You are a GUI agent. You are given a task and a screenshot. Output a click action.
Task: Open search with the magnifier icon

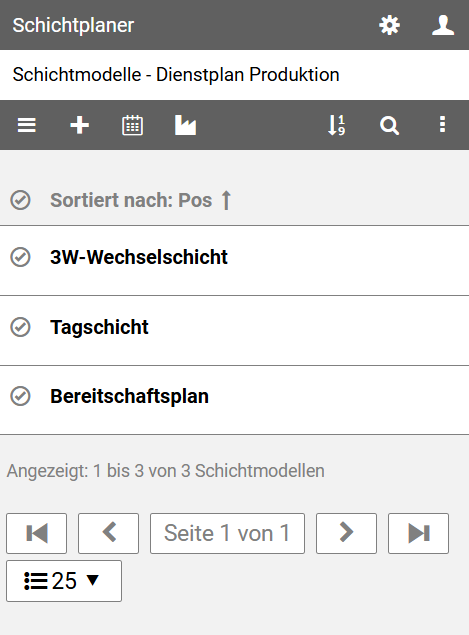(389, 125)
